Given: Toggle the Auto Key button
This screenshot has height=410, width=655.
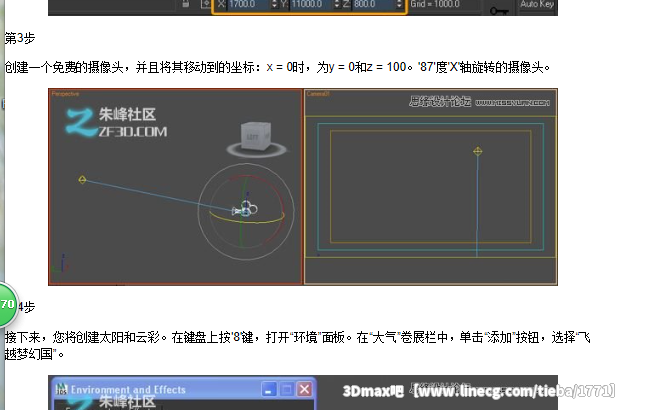Looking at the screenshot, I should pyautogui.click(x=537, y=5).
